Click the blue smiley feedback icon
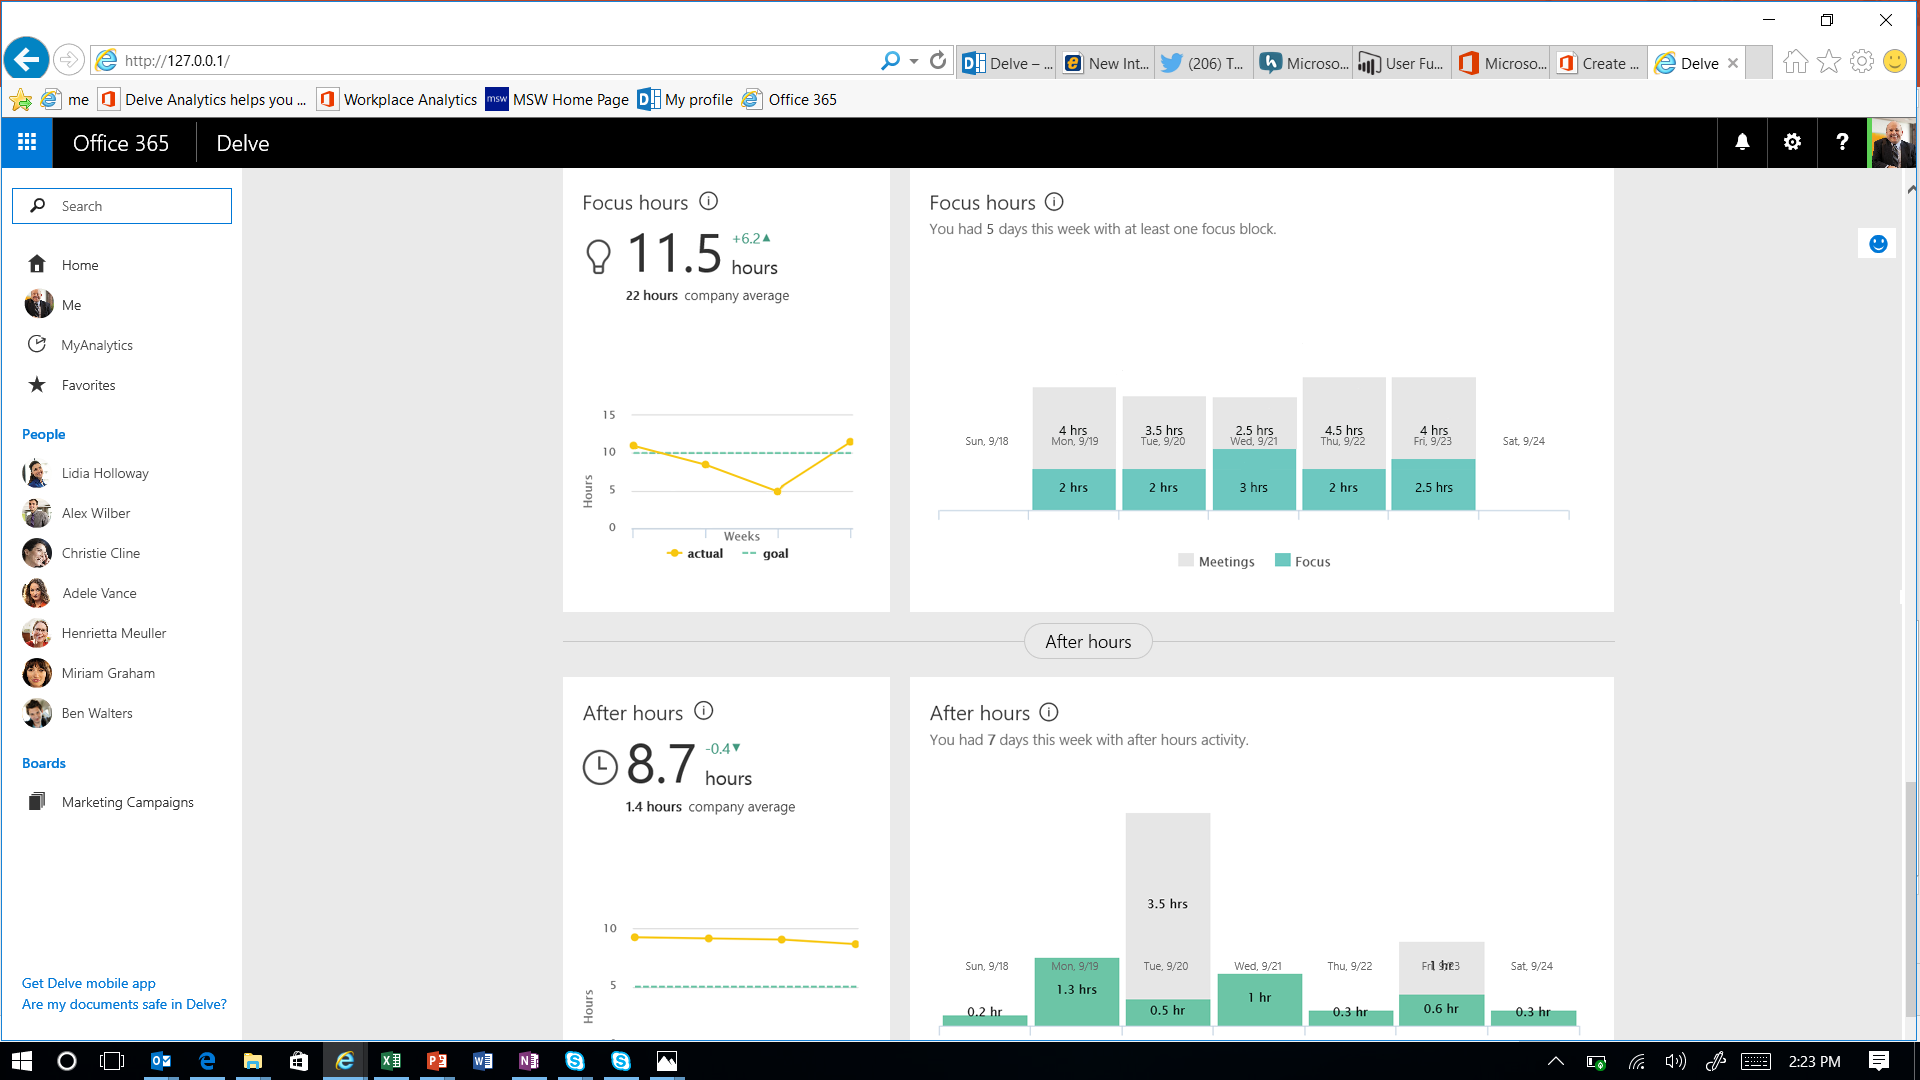 (1878, 244)
